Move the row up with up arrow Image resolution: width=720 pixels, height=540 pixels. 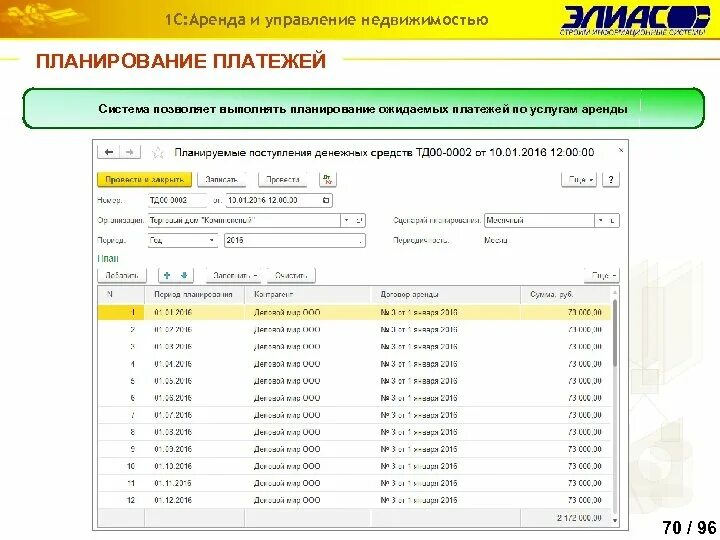(x=167, y=276)
